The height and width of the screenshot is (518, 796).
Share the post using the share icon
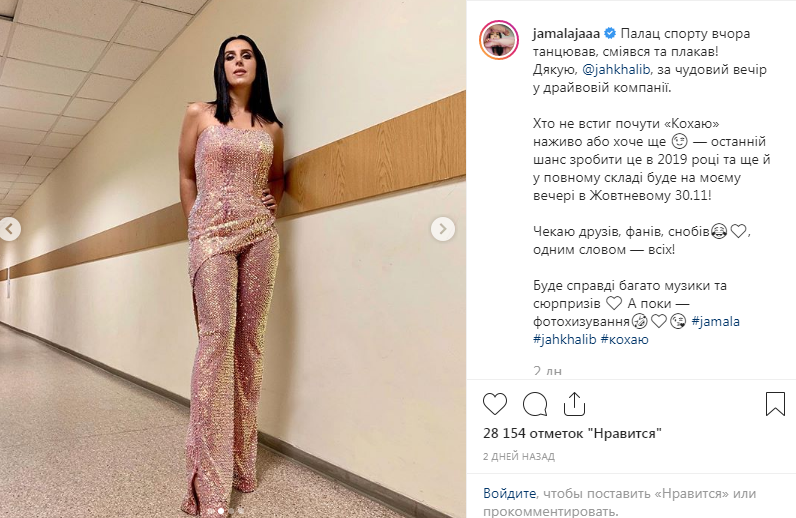574,404
